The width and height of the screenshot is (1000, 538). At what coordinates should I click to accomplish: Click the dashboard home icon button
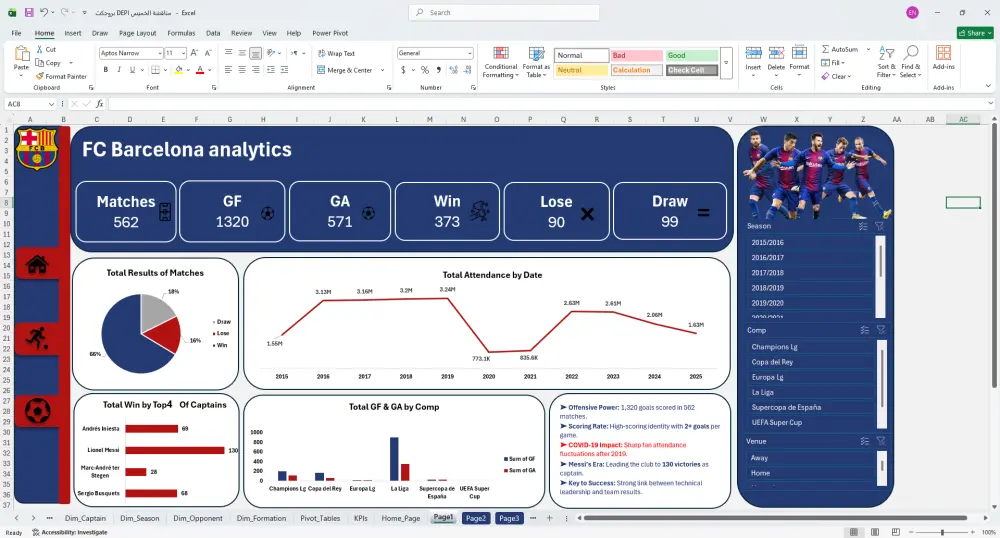37,263
